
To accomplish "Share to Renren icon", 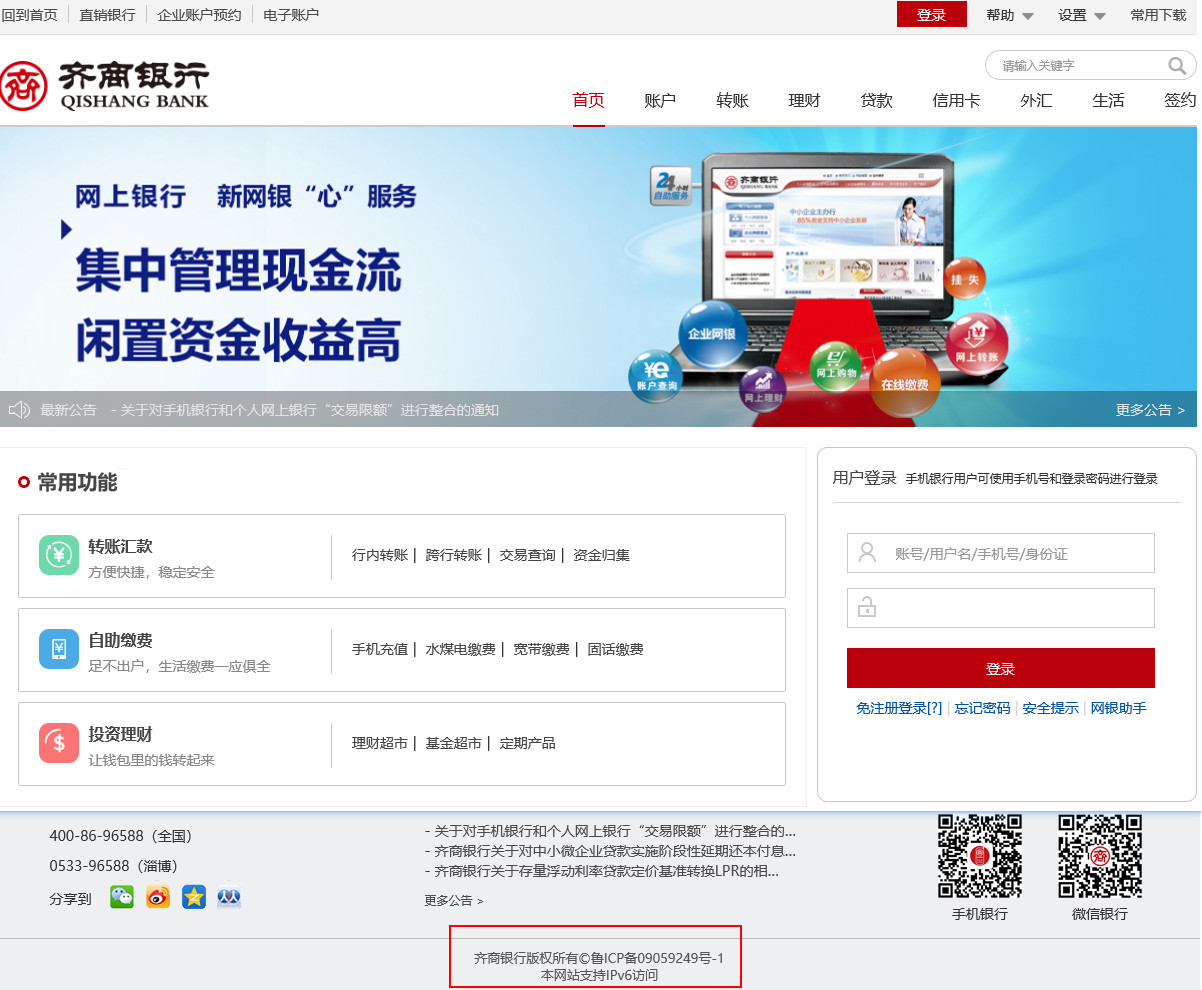I will pos(229,897).
